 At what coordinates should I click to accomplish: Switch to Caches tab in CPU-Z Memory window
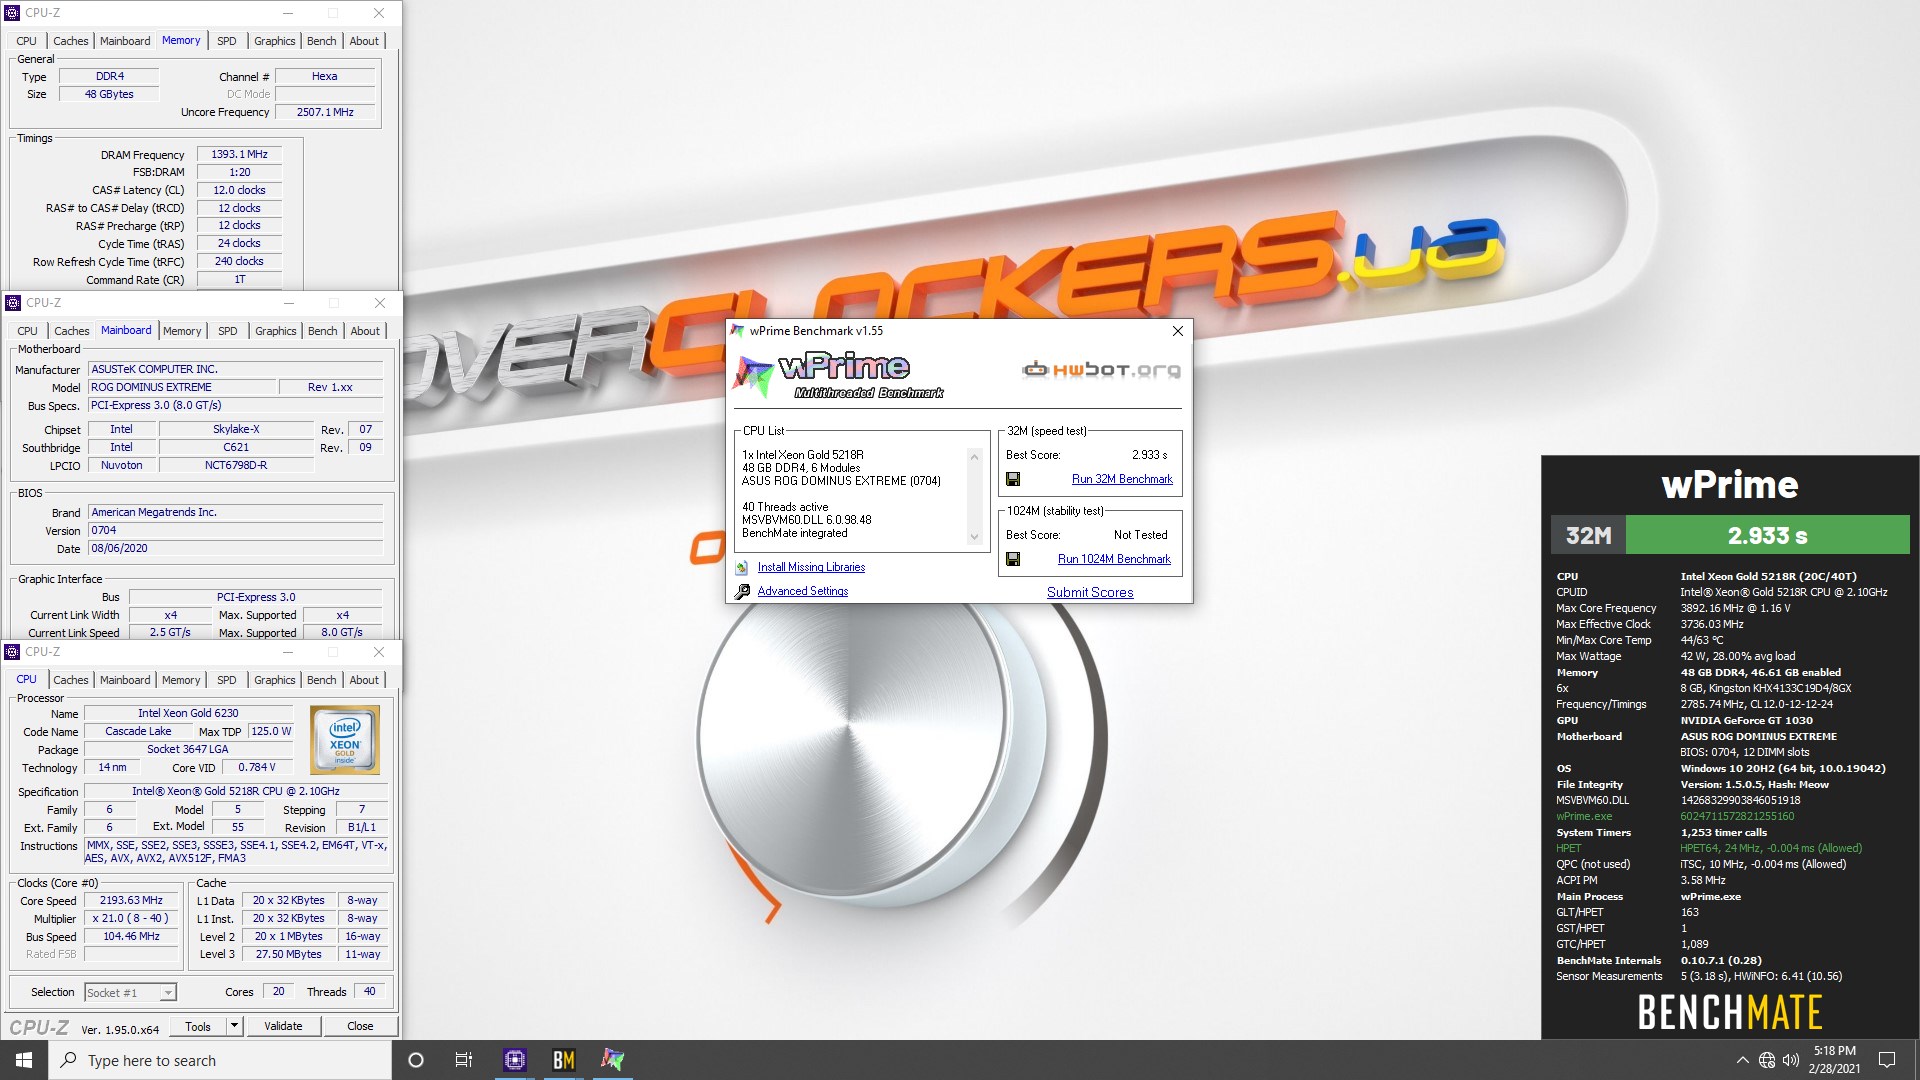70,41
